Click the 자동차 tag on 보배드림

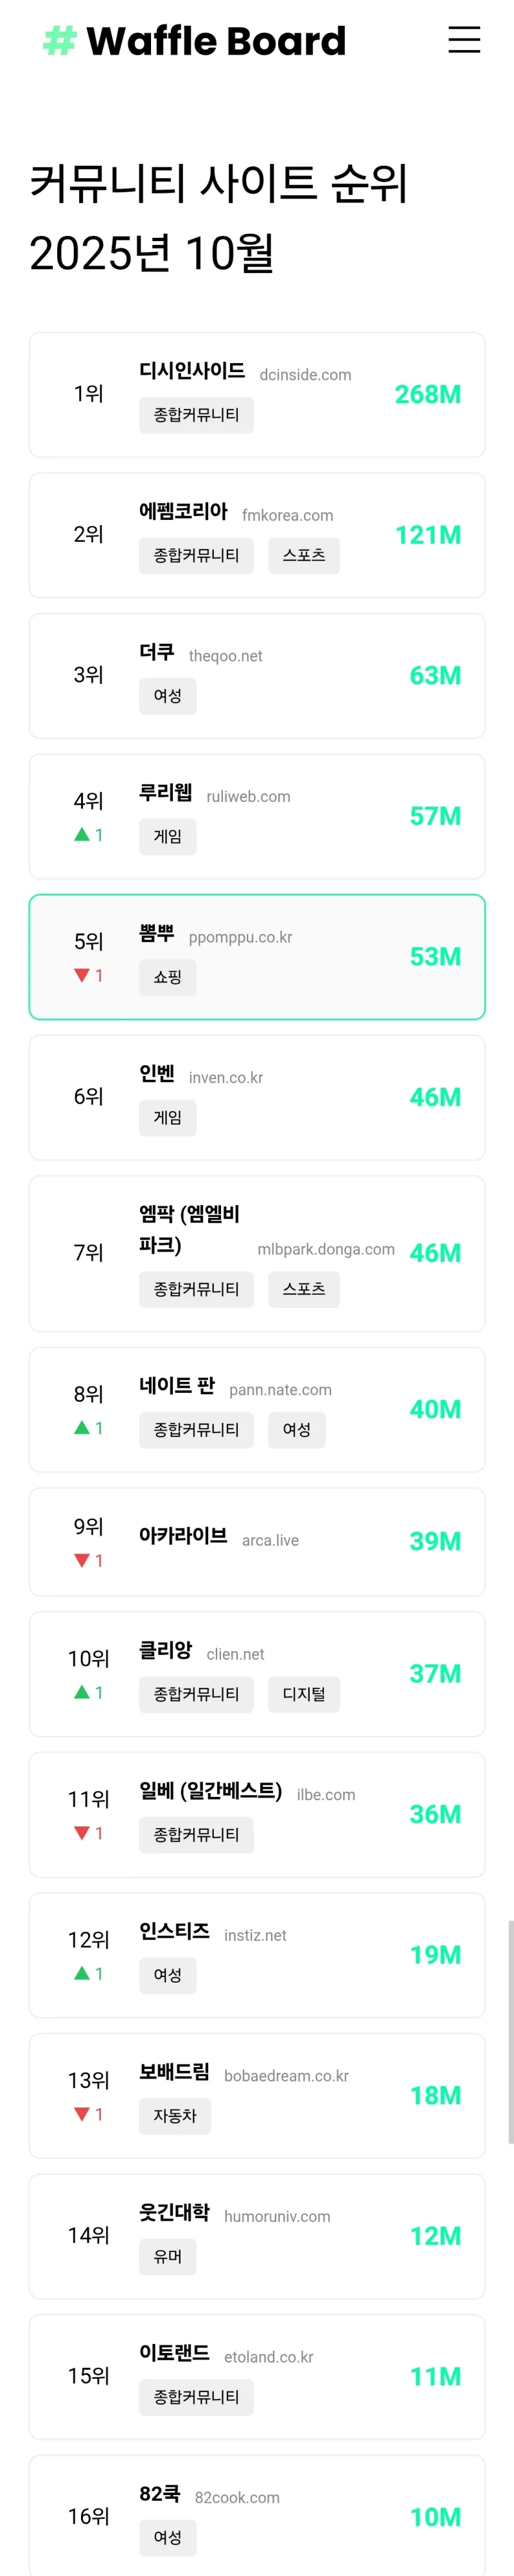[x=175, y=2115]
